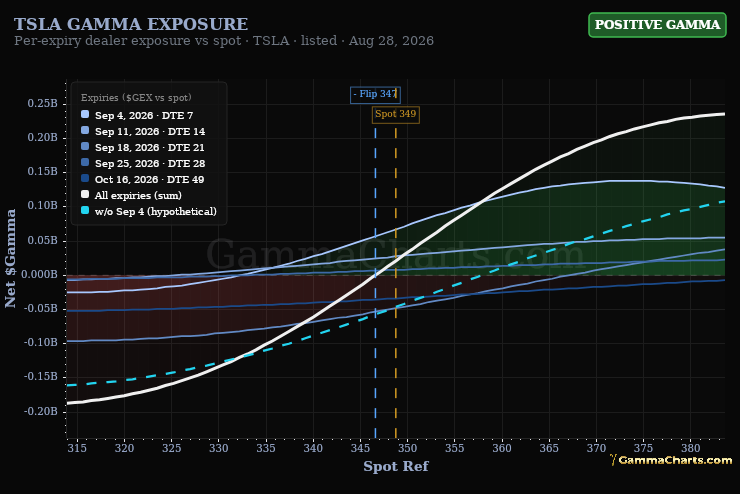Click the '325' x-axis tick label
740x494 pixels.
[171, 448]
